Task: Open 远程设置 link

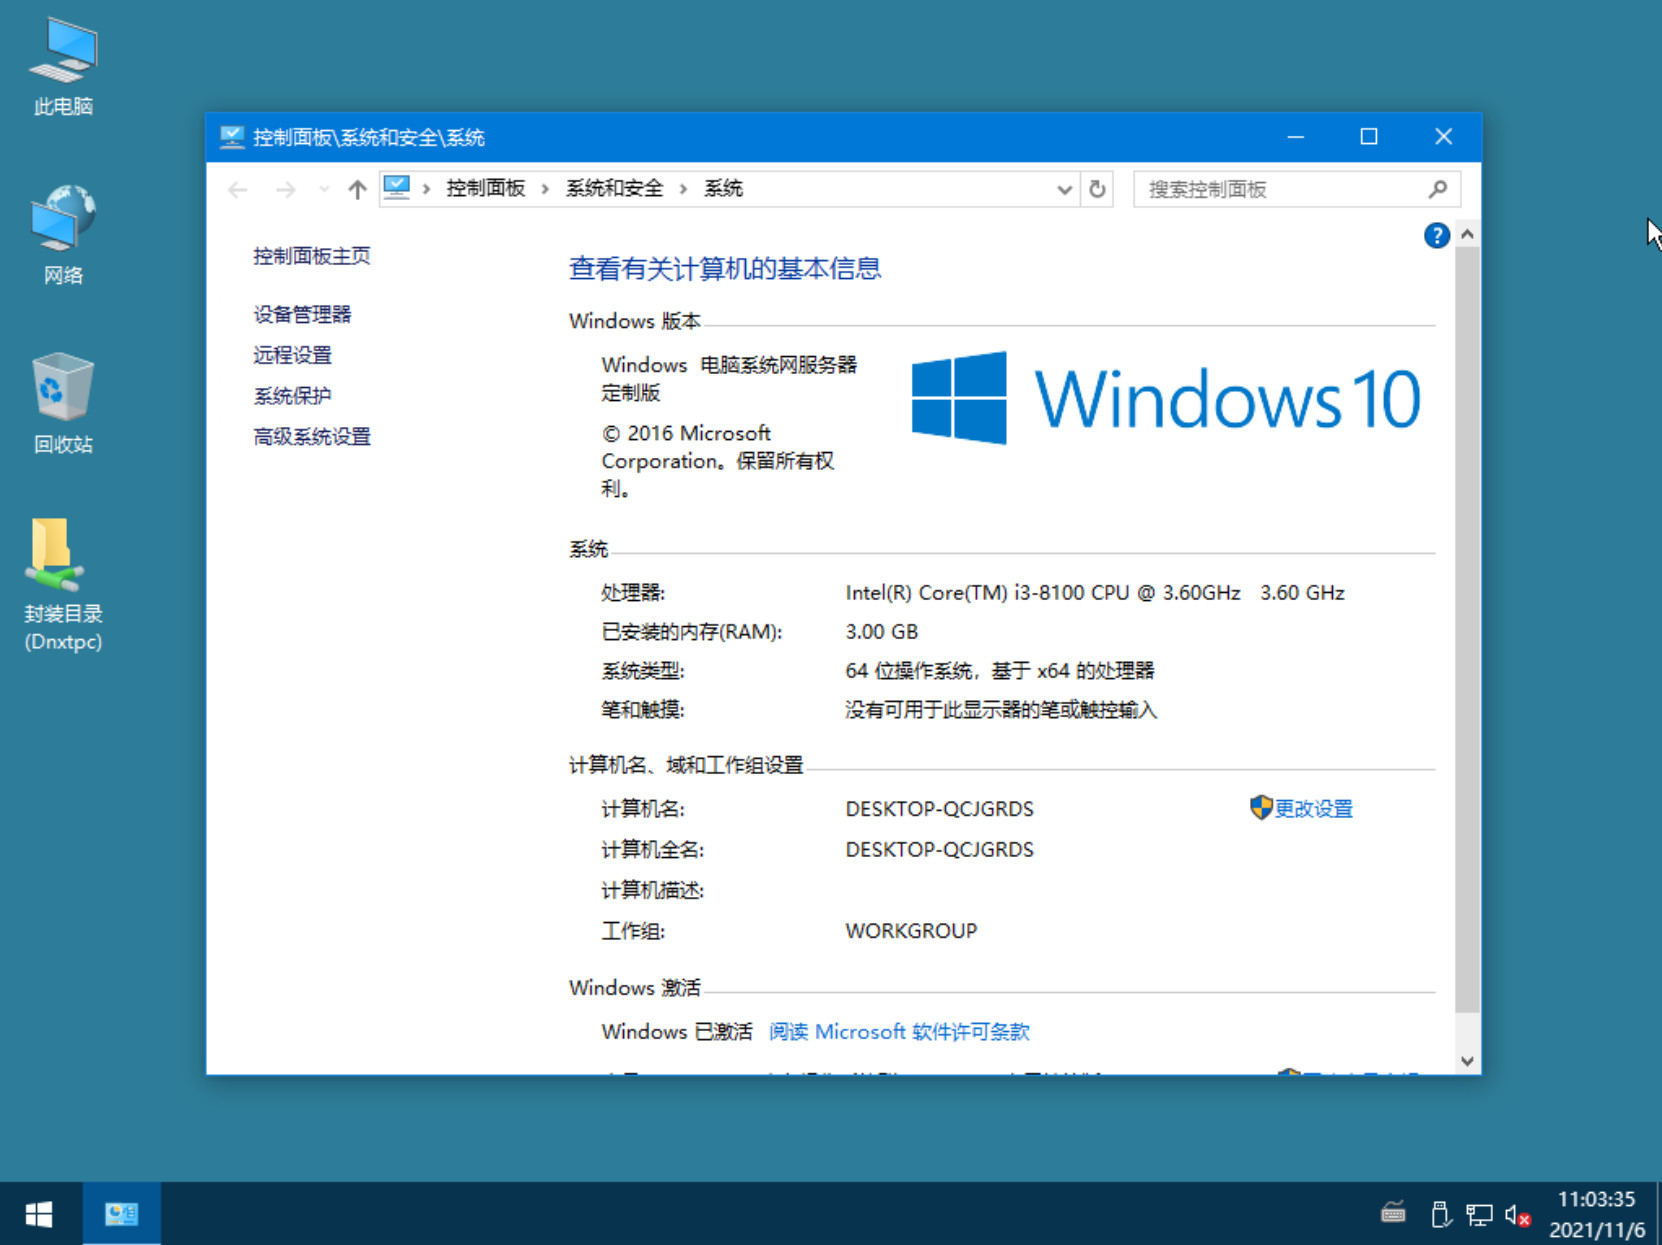Action: tap(292, 355)
